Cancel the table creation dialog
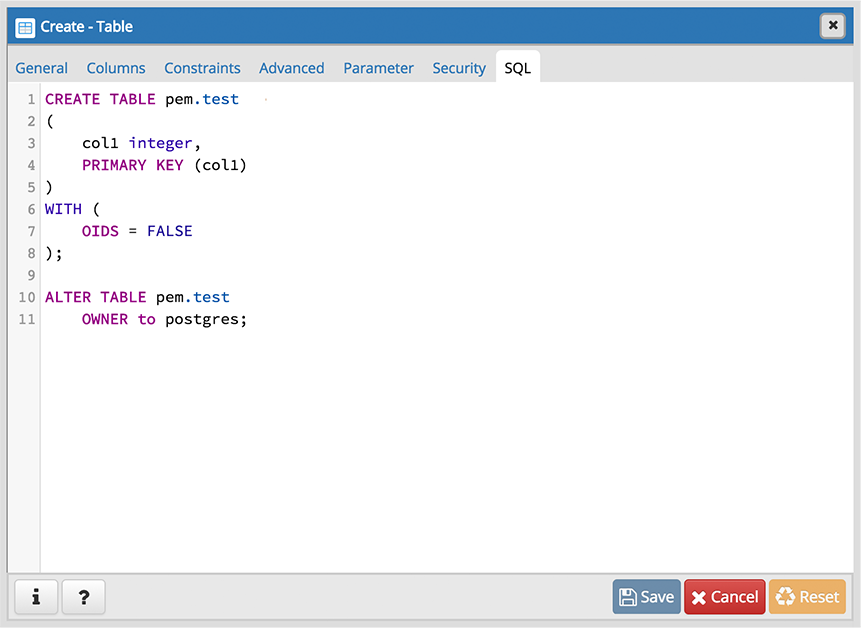 [x=724, y=597]
